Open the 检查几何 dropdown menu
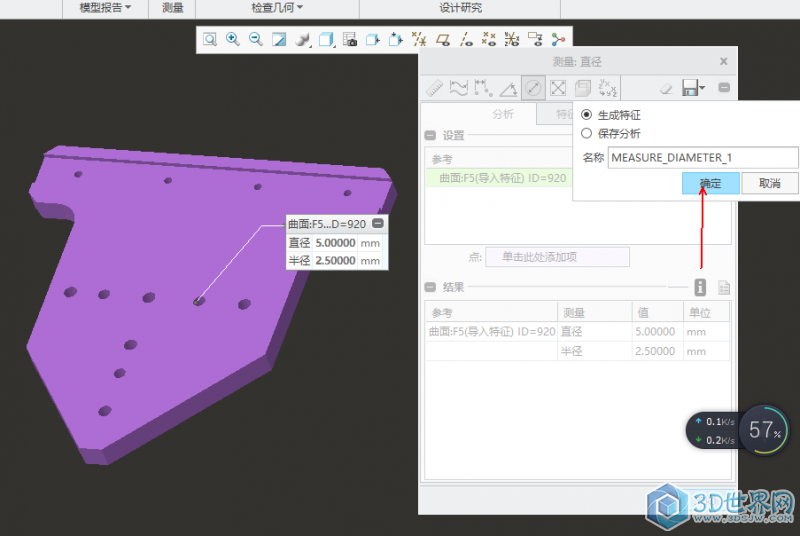 point(277,8)
